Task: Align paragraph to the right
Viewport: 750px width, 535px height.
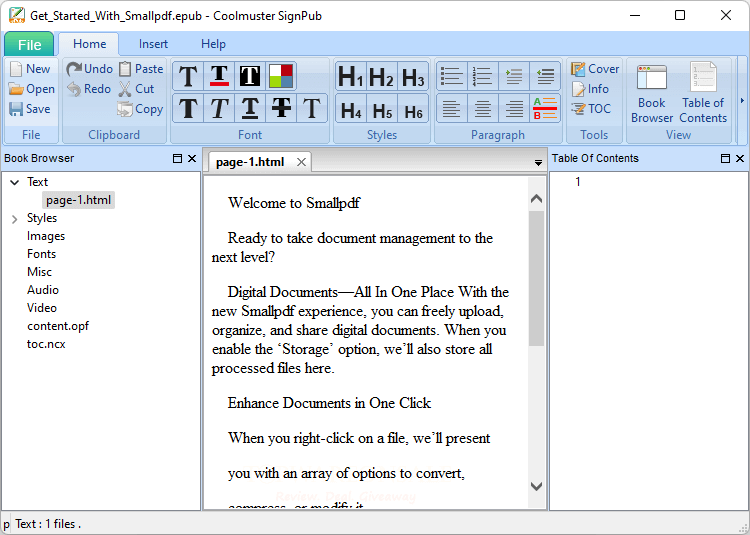Action: [514, 108]
